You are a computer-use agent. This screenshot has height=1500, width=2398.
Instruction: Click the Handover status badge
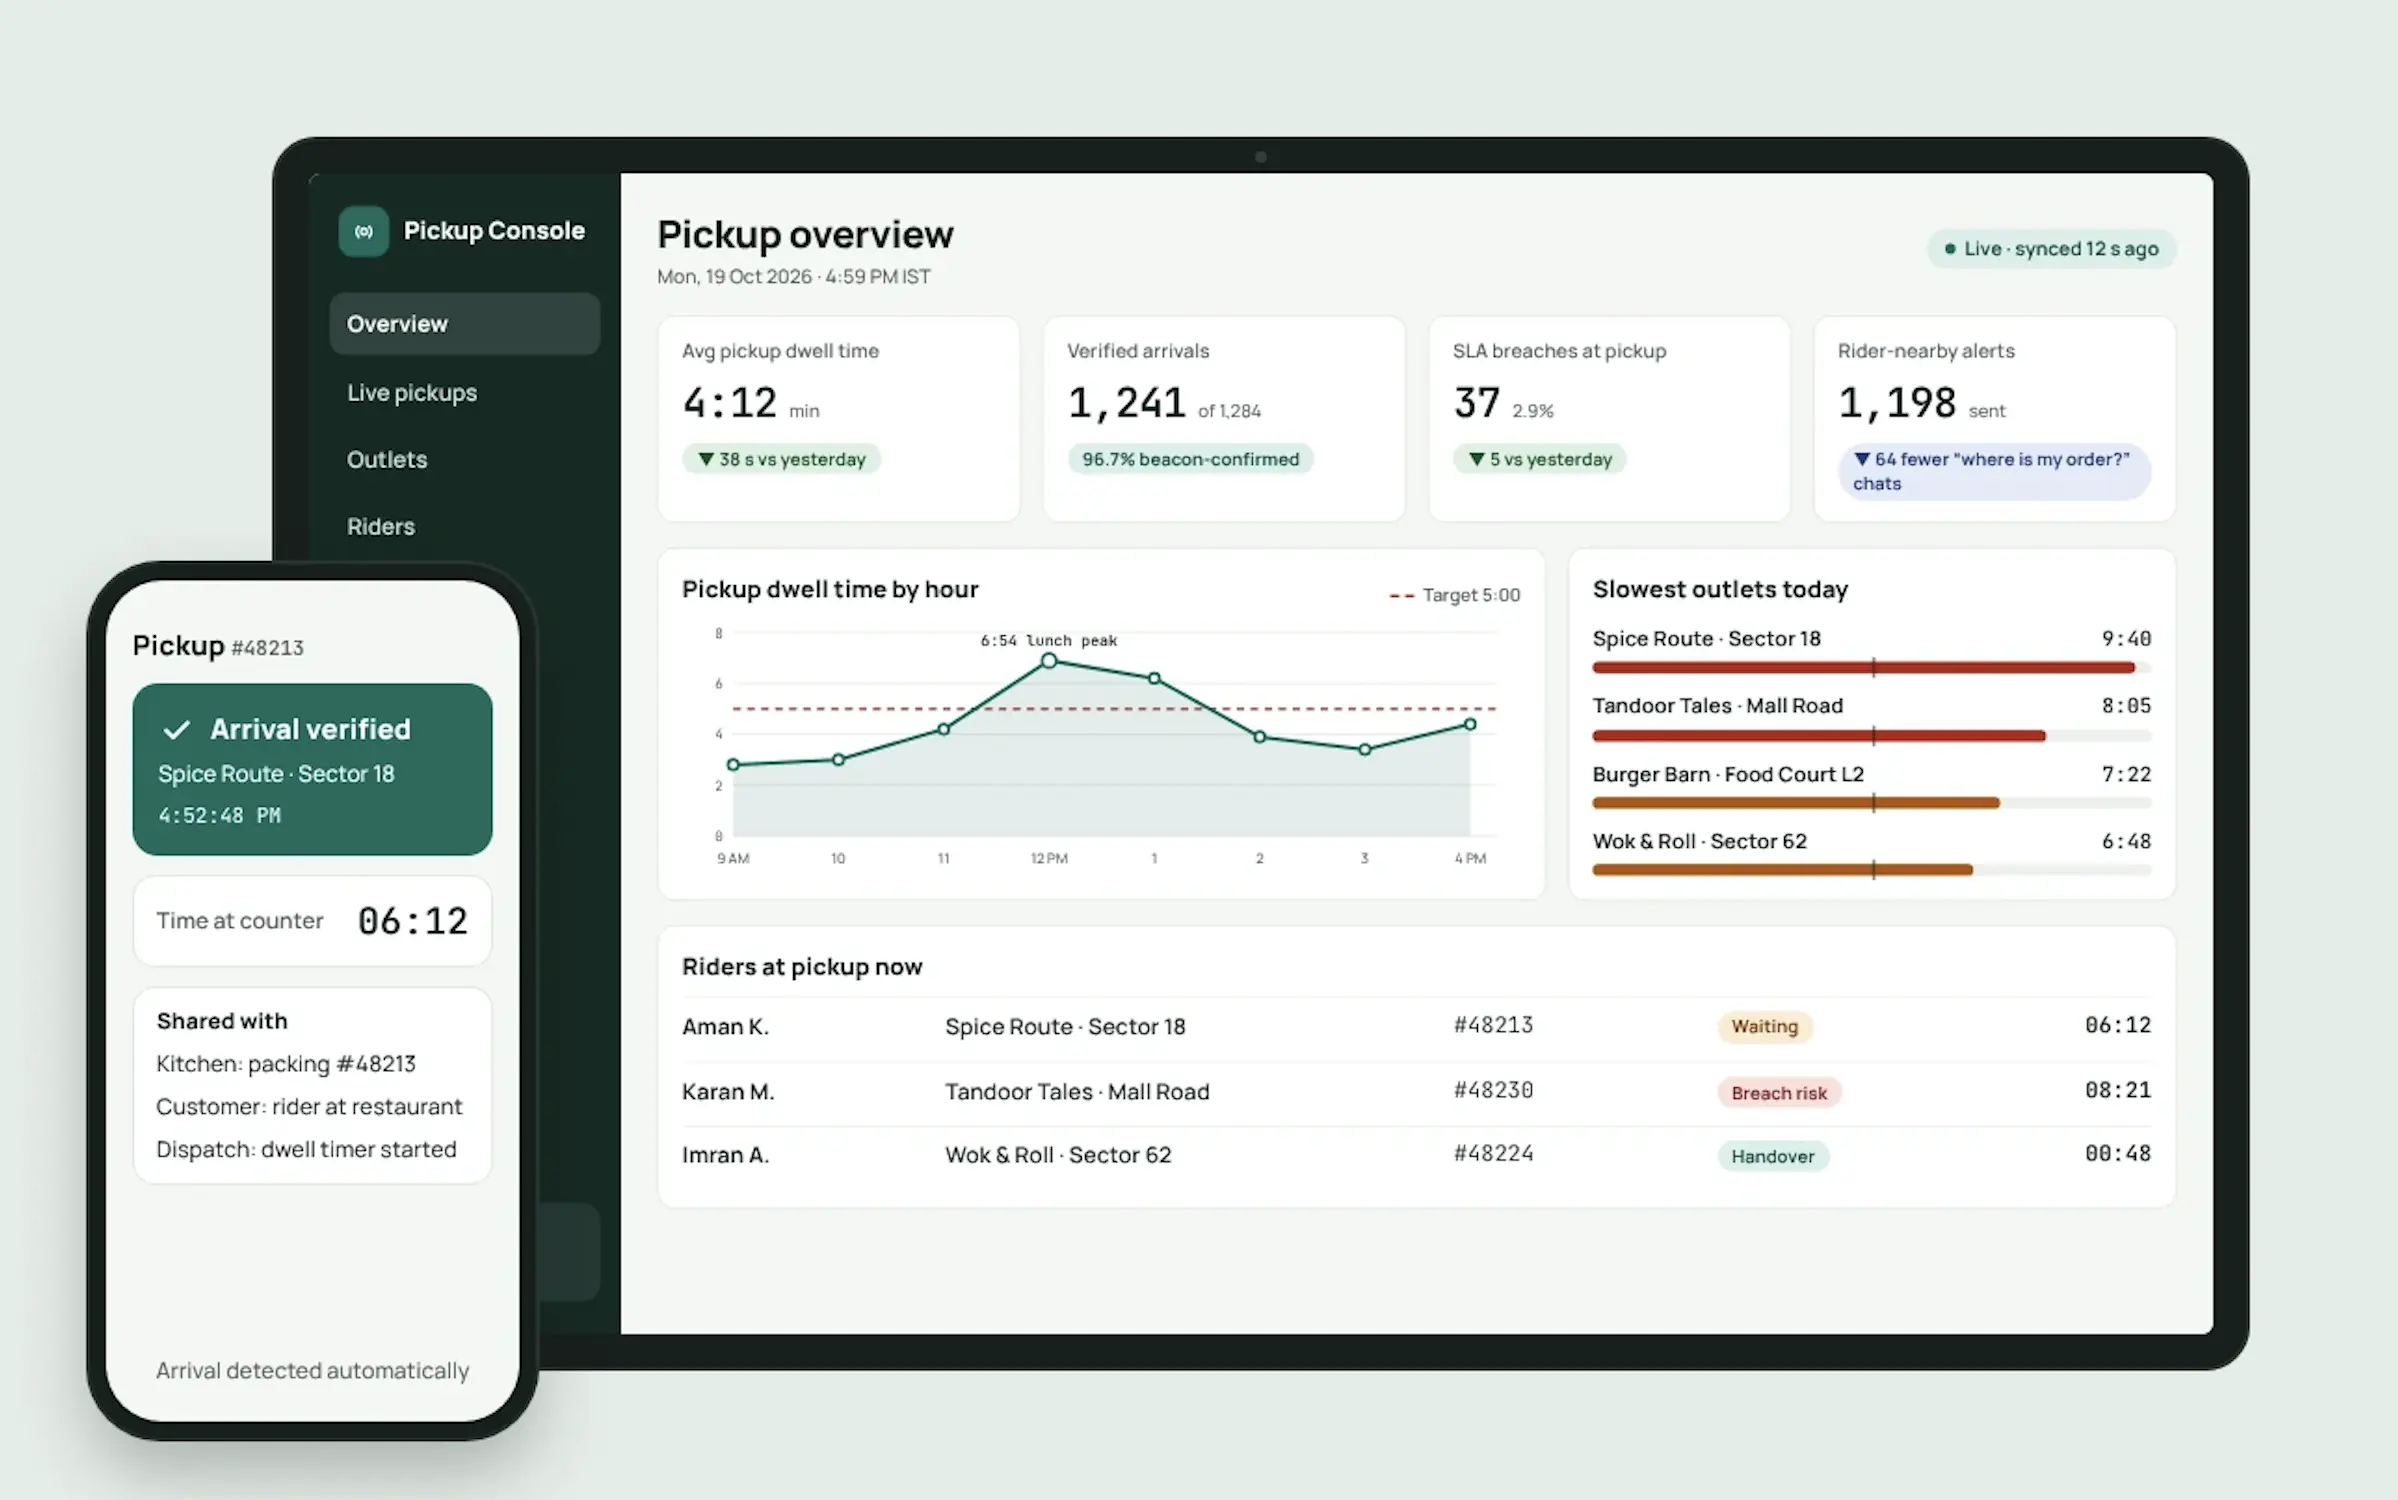[1773, 1157]
